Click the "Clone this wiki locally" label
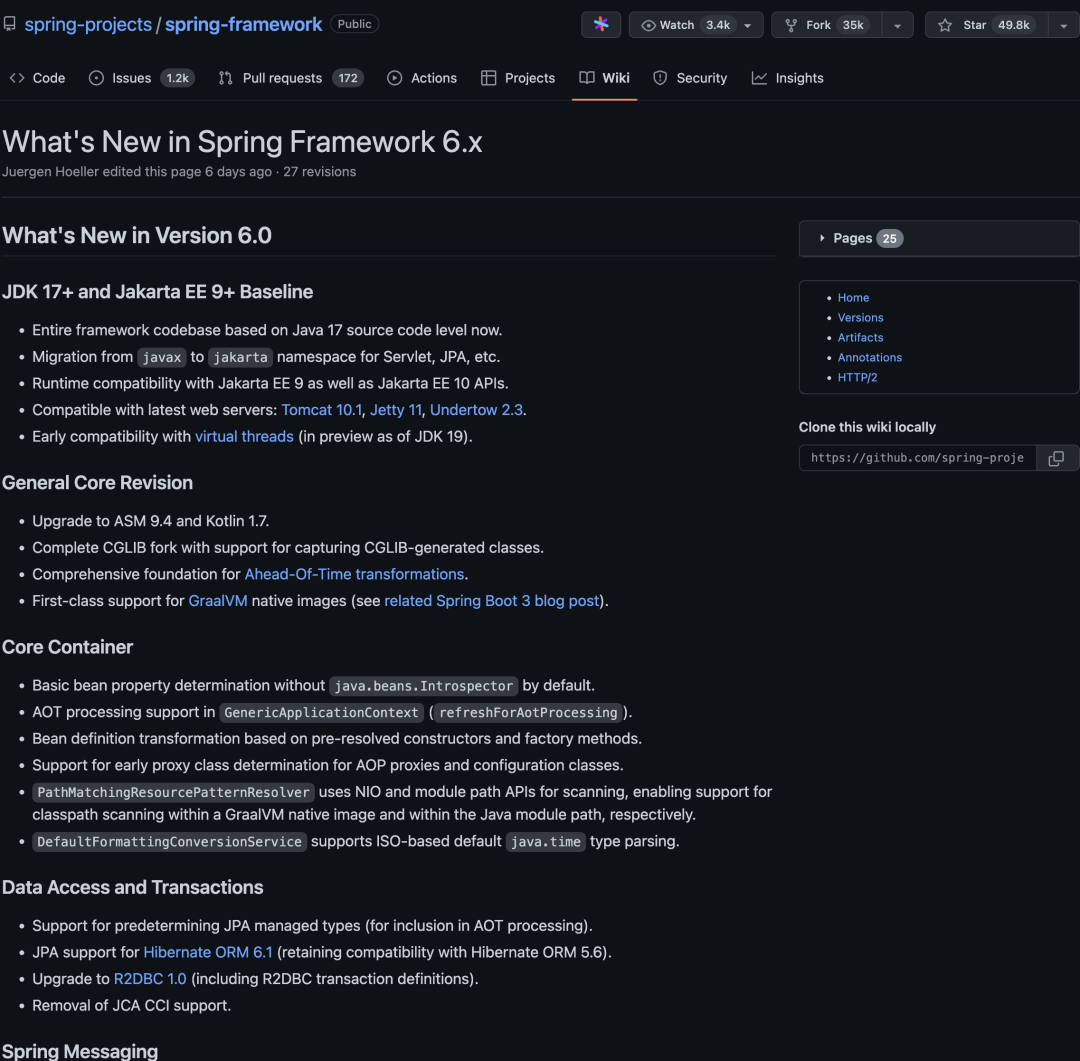 pyautogui.click(x=867, y=427)
